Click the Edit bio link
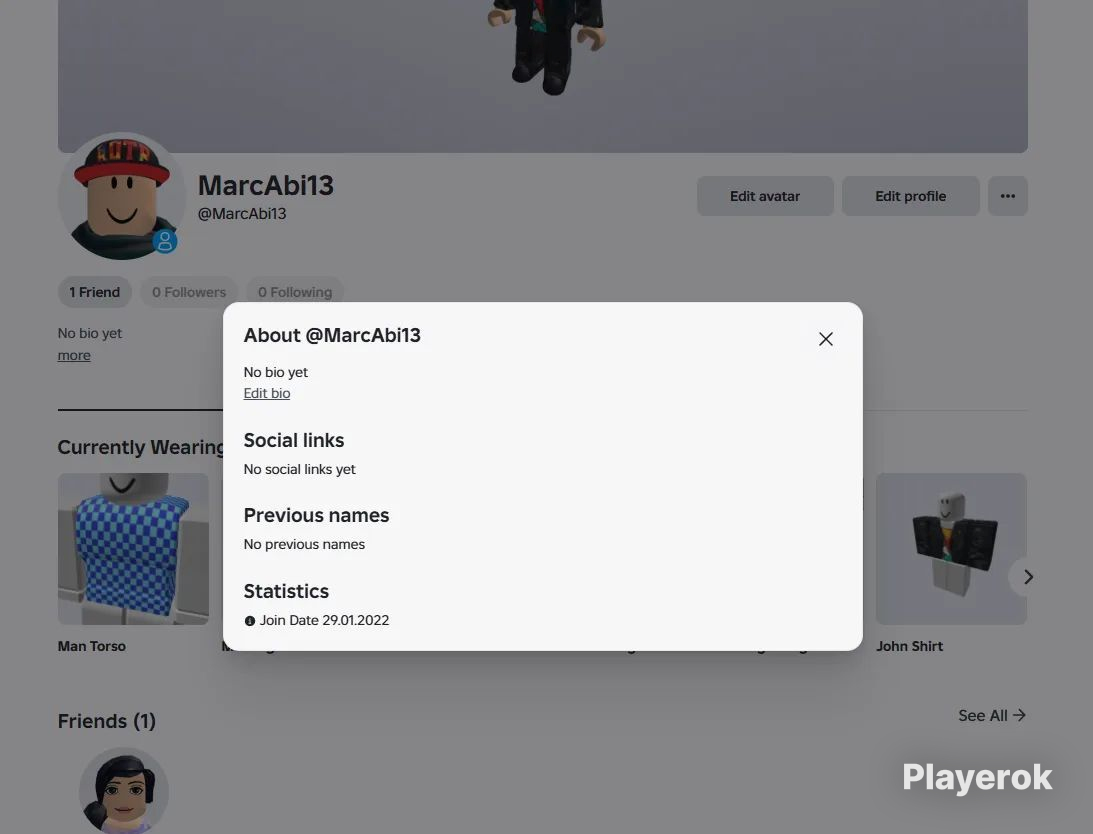 pos(266,393)
